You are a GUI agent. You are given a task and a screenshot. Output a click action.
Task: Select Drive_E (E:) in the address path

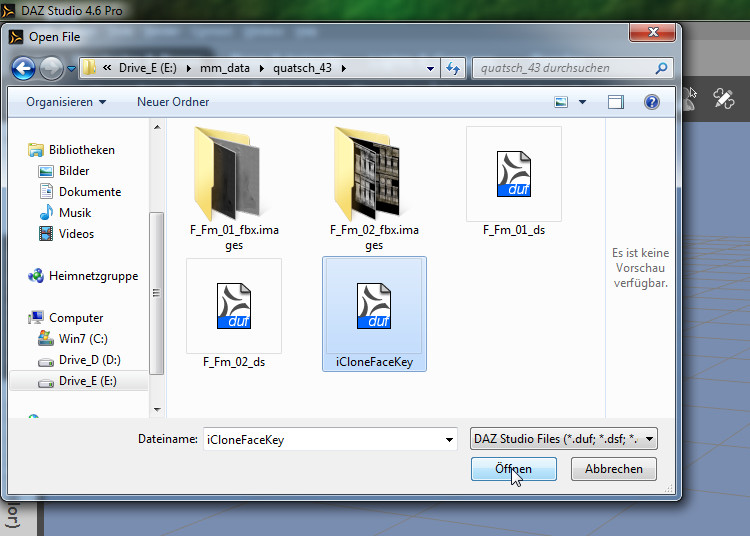coord(148,68)
